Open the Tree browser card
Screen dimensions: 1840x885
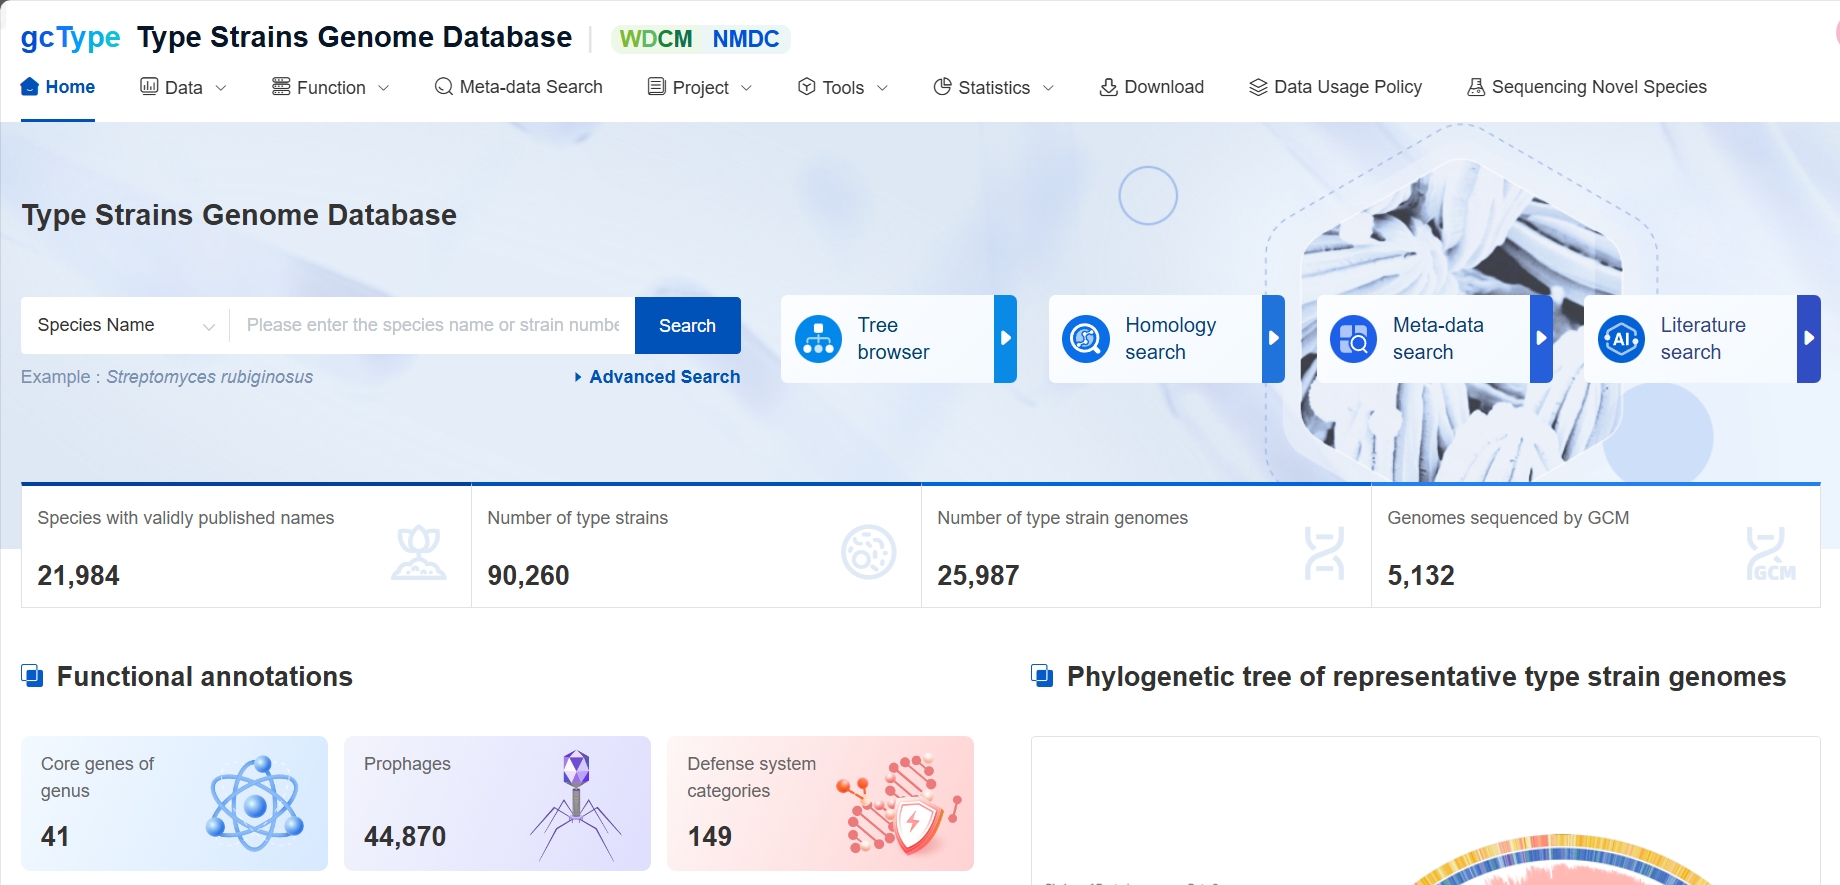(899, 339)
